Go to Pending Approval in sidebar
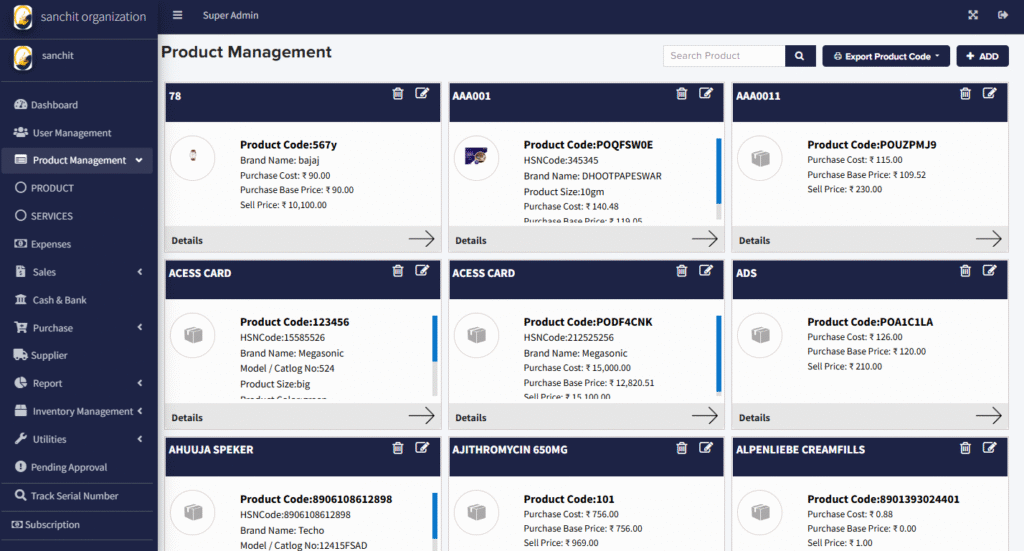 pos(68,467)
